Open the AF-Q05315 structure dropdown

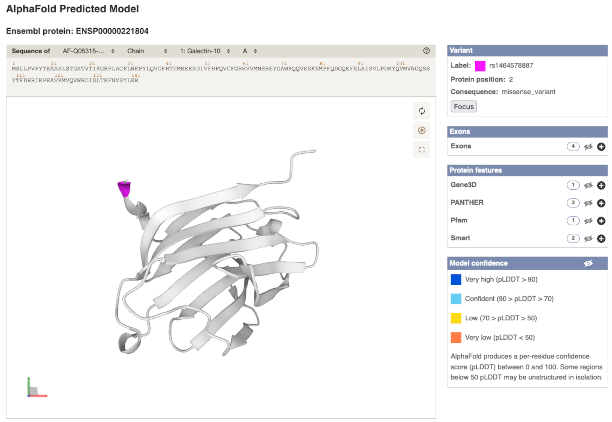click(88, 50)
